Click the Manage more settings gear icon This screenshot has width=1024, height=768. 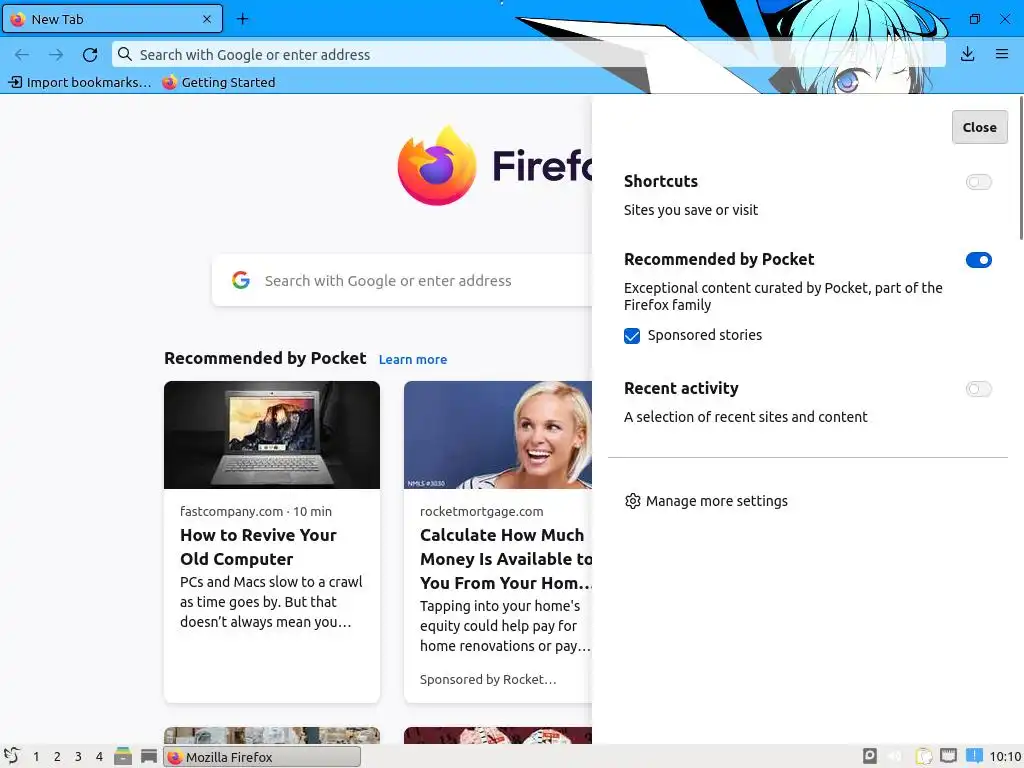coord(633,501)
